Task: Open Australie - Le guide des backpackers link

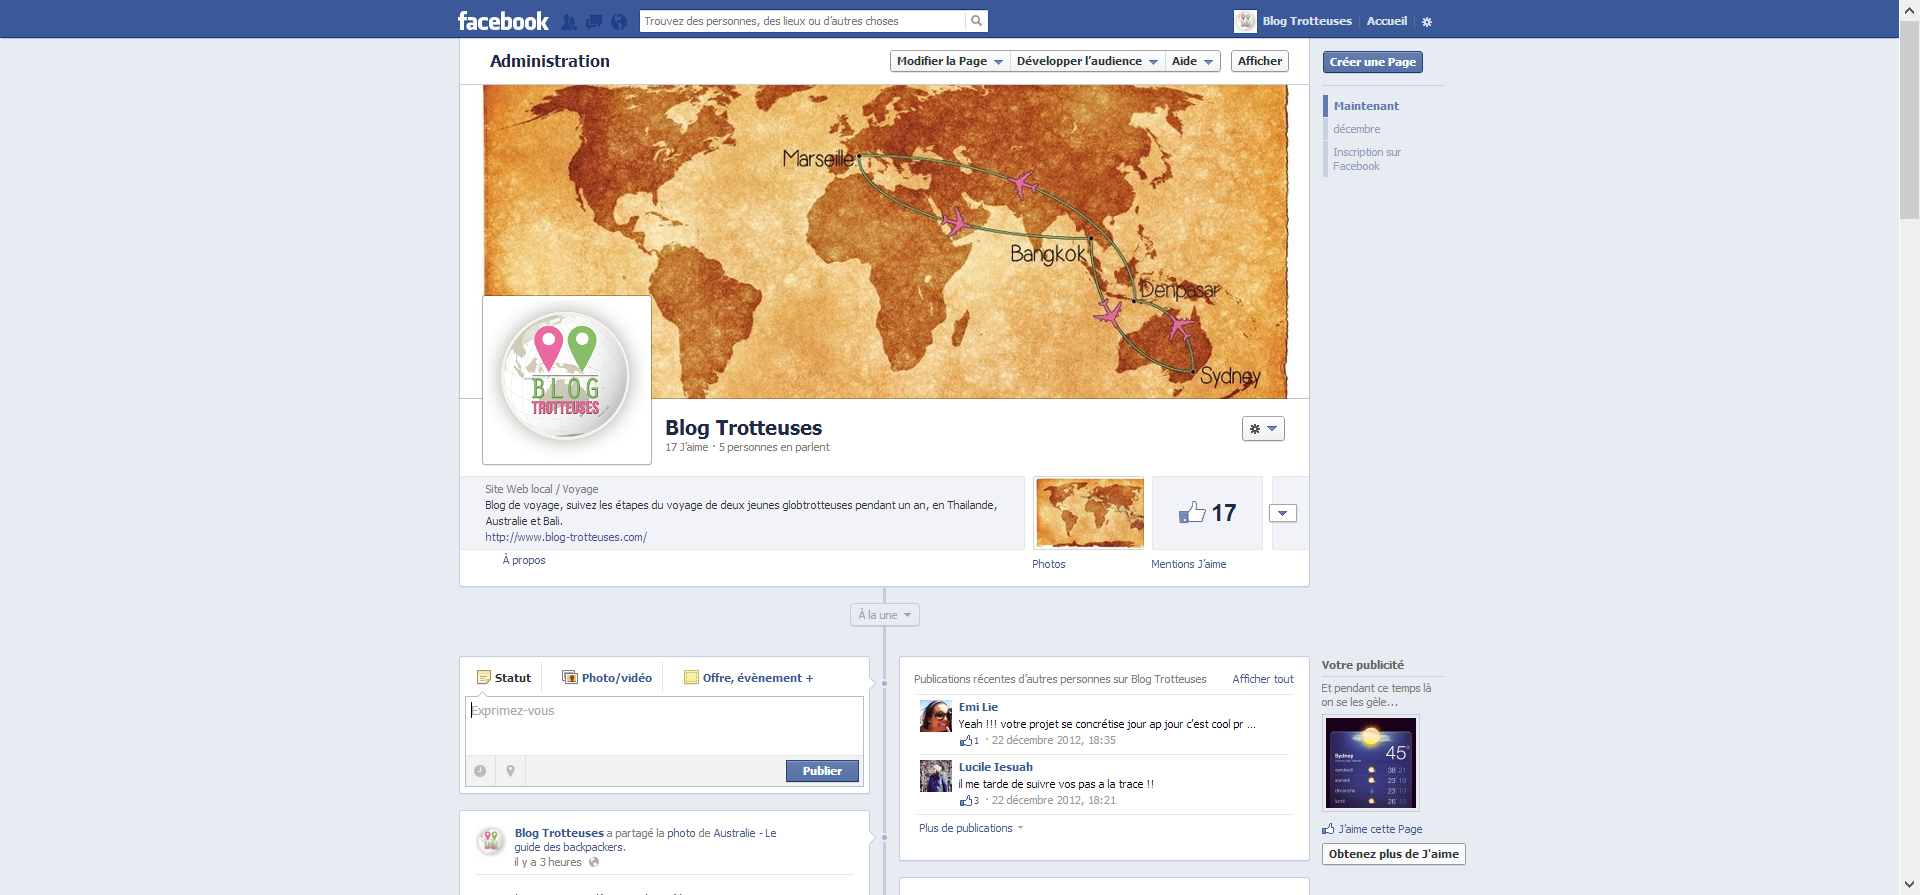Action: point(645,840)
